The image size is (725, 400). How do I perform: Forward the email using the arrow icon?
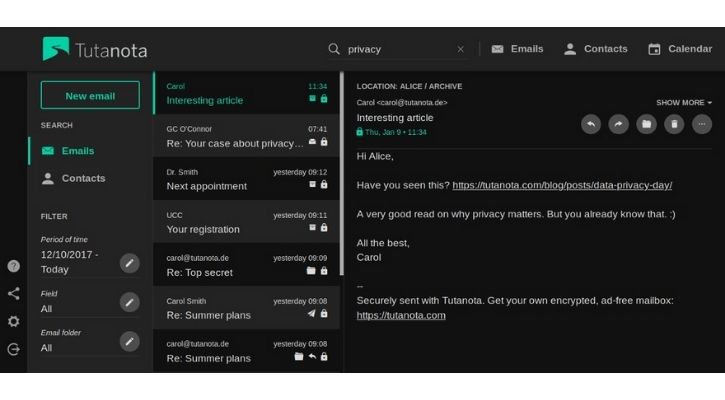coord(619,124)
